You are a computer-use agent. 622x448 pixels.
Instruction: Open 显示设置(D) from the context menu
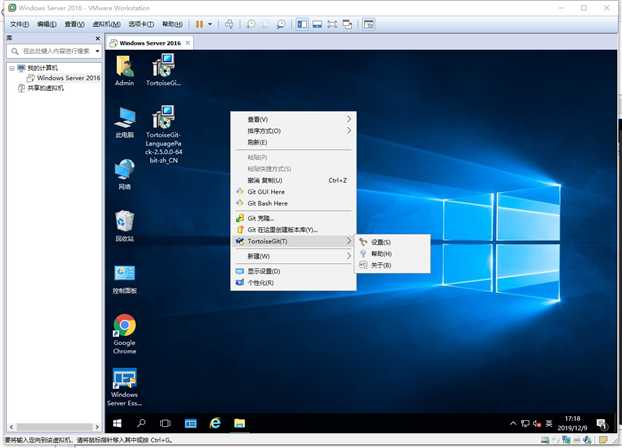pos(294,271)
